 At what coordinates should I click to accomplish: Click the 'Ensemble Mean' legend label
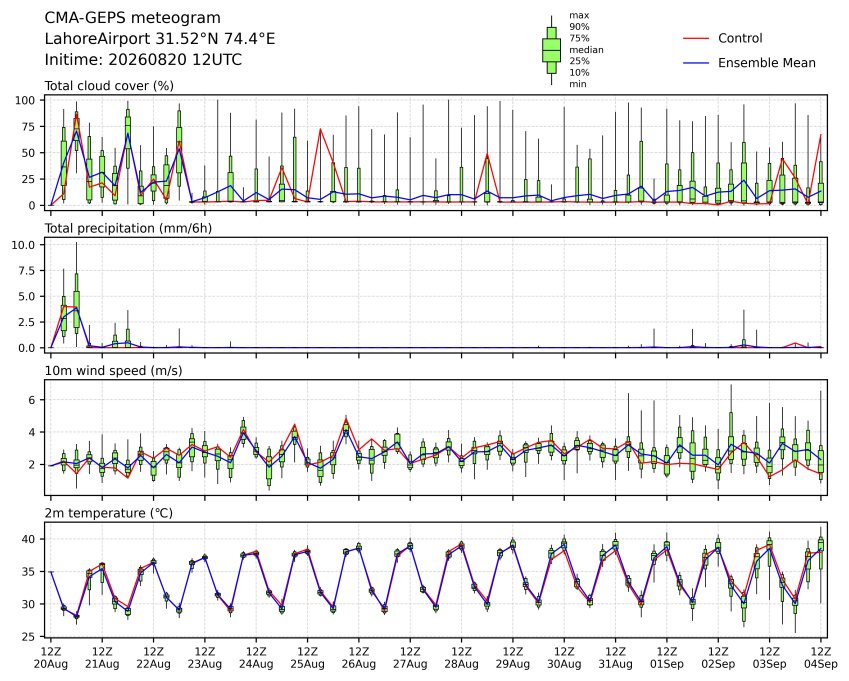point(767,63)
